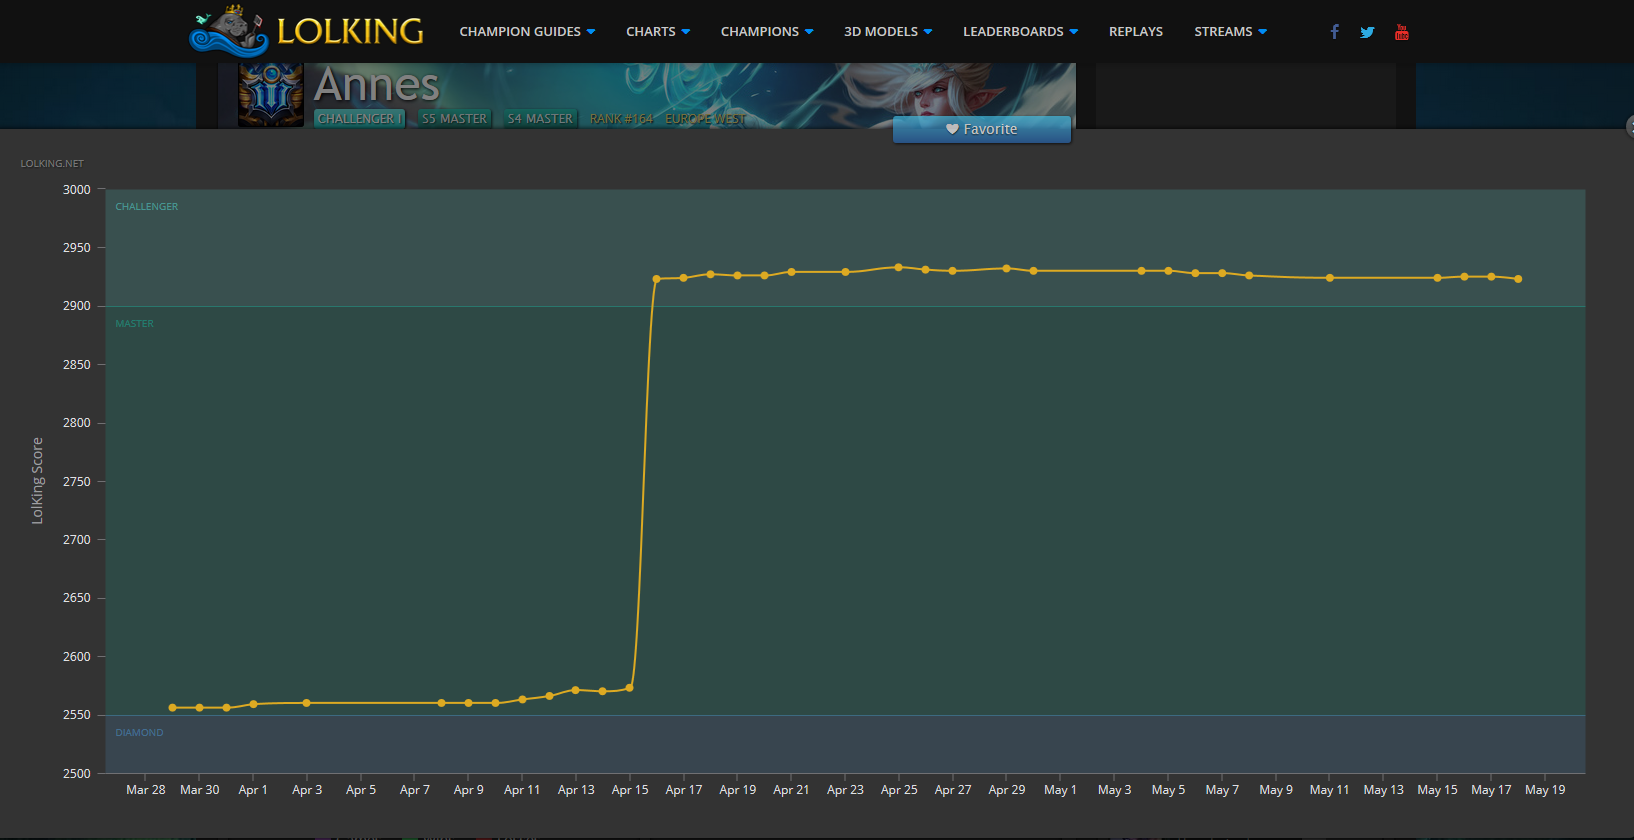Image resolution: width=1634 pixels, height=840 pixels.
Task: Select the Apr 15 point before the jump
Action: pyautogui.click(x=629, y=688)
